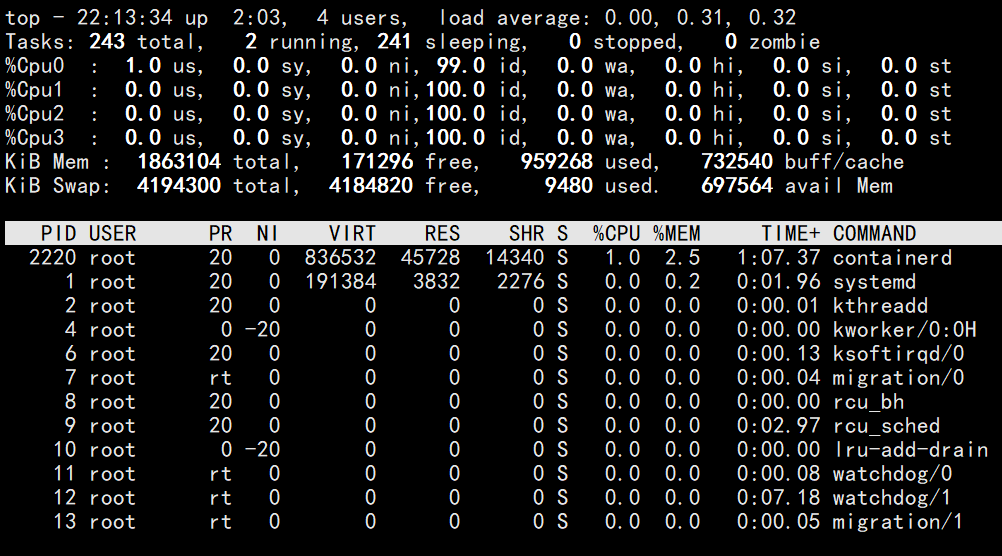Select the VIRT column header
The image size is (1002, 556).
[353, 234]
